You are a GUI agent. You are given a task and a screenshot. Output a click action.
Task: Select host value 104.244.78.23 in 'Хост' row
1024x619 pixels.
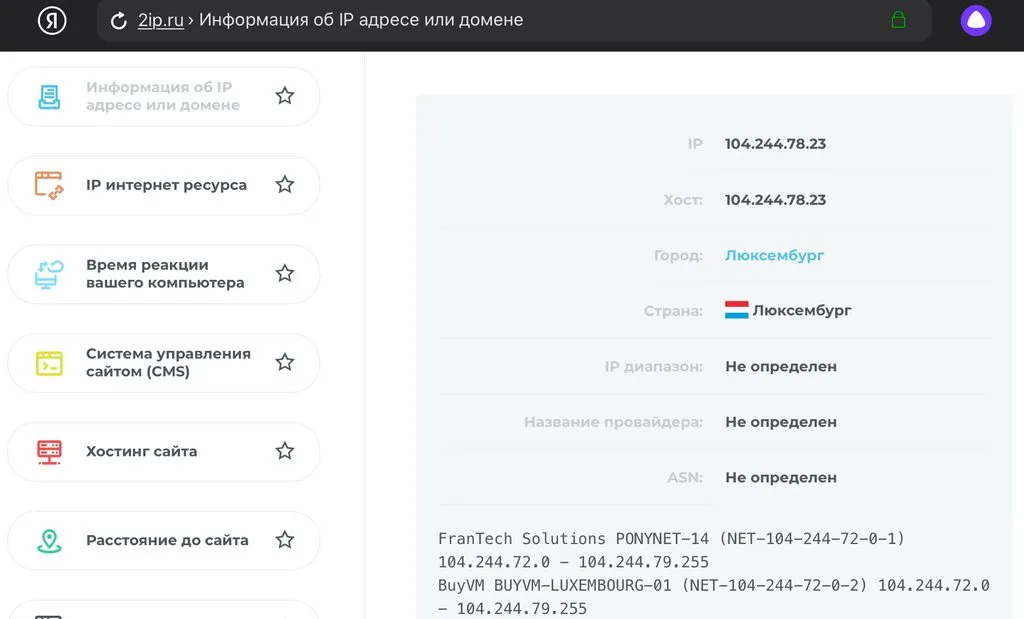point(775,200)
